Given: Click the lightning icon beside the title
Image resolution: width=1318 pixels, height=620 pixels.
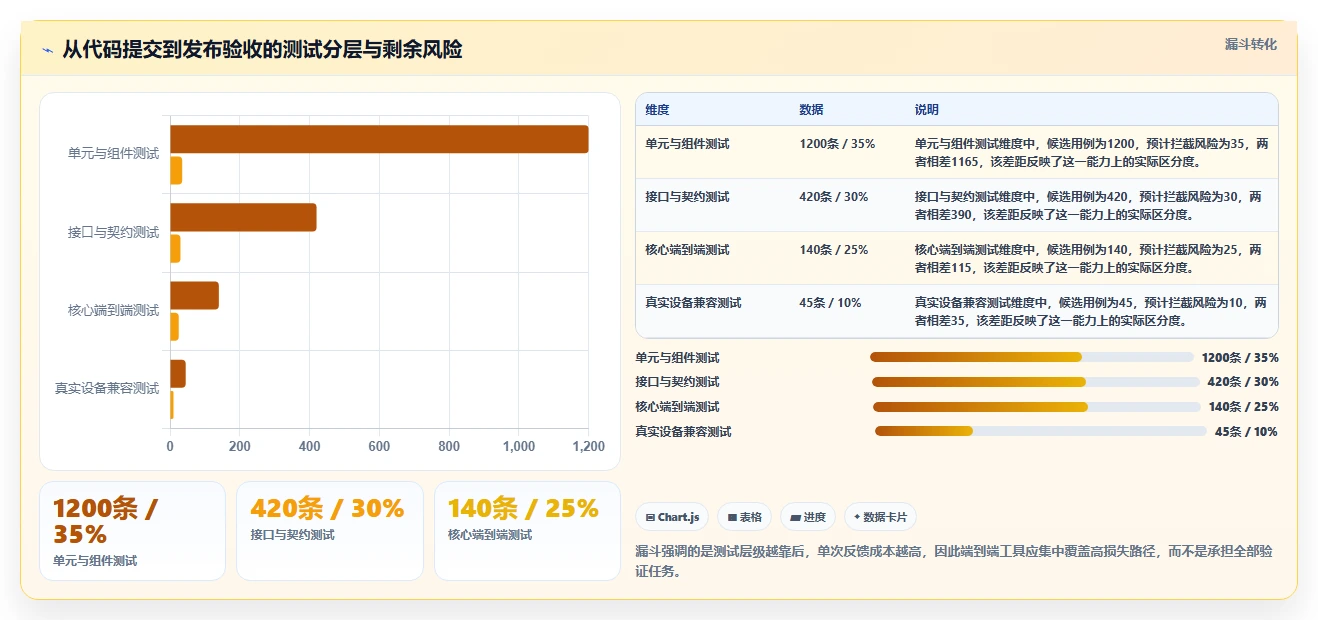Looking at the screenshot, I should coord(47,50).
